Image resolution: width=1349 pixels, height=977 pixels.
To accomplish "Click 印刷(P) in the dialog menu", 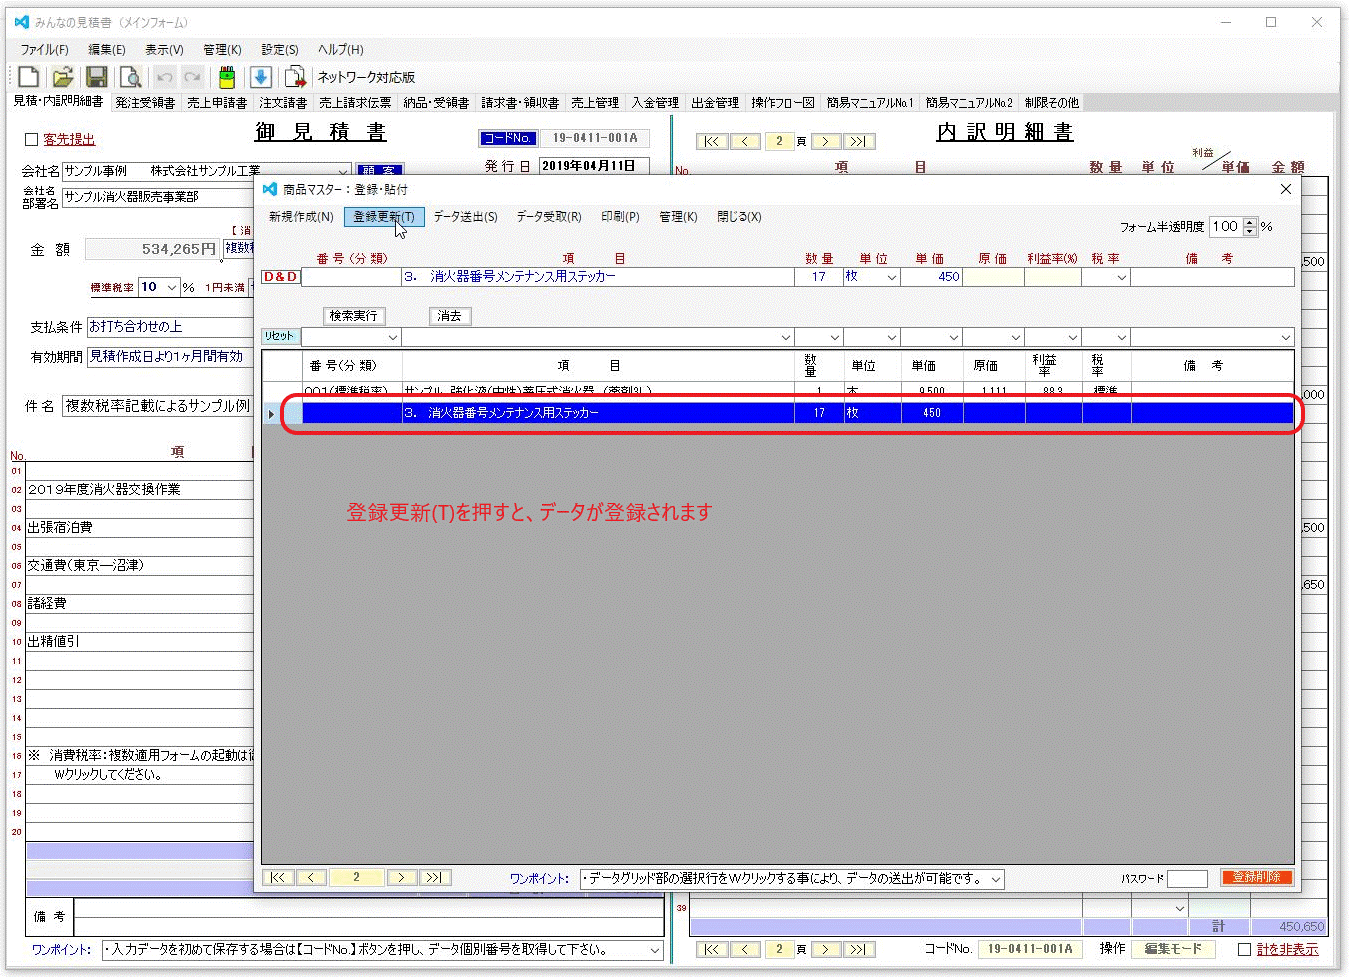I will (x=620, y=216).
